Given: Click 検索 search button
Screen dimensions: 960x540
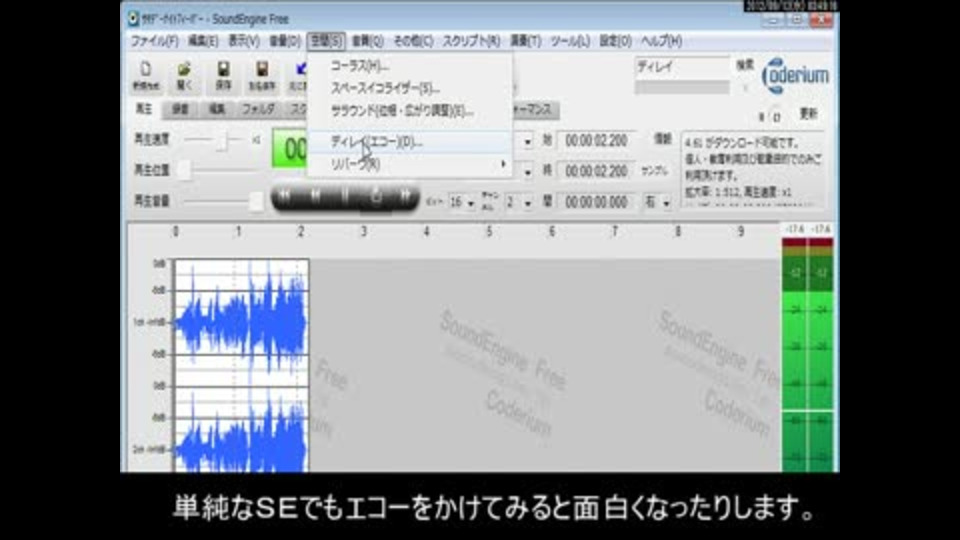Looking at the screenshot, I should [745, 66].
